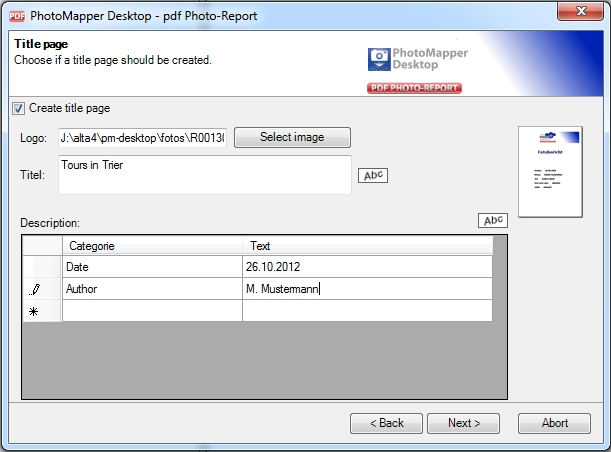
Task: Click the PDF Photo-Report red badge
Action: (x=413, y=89)
